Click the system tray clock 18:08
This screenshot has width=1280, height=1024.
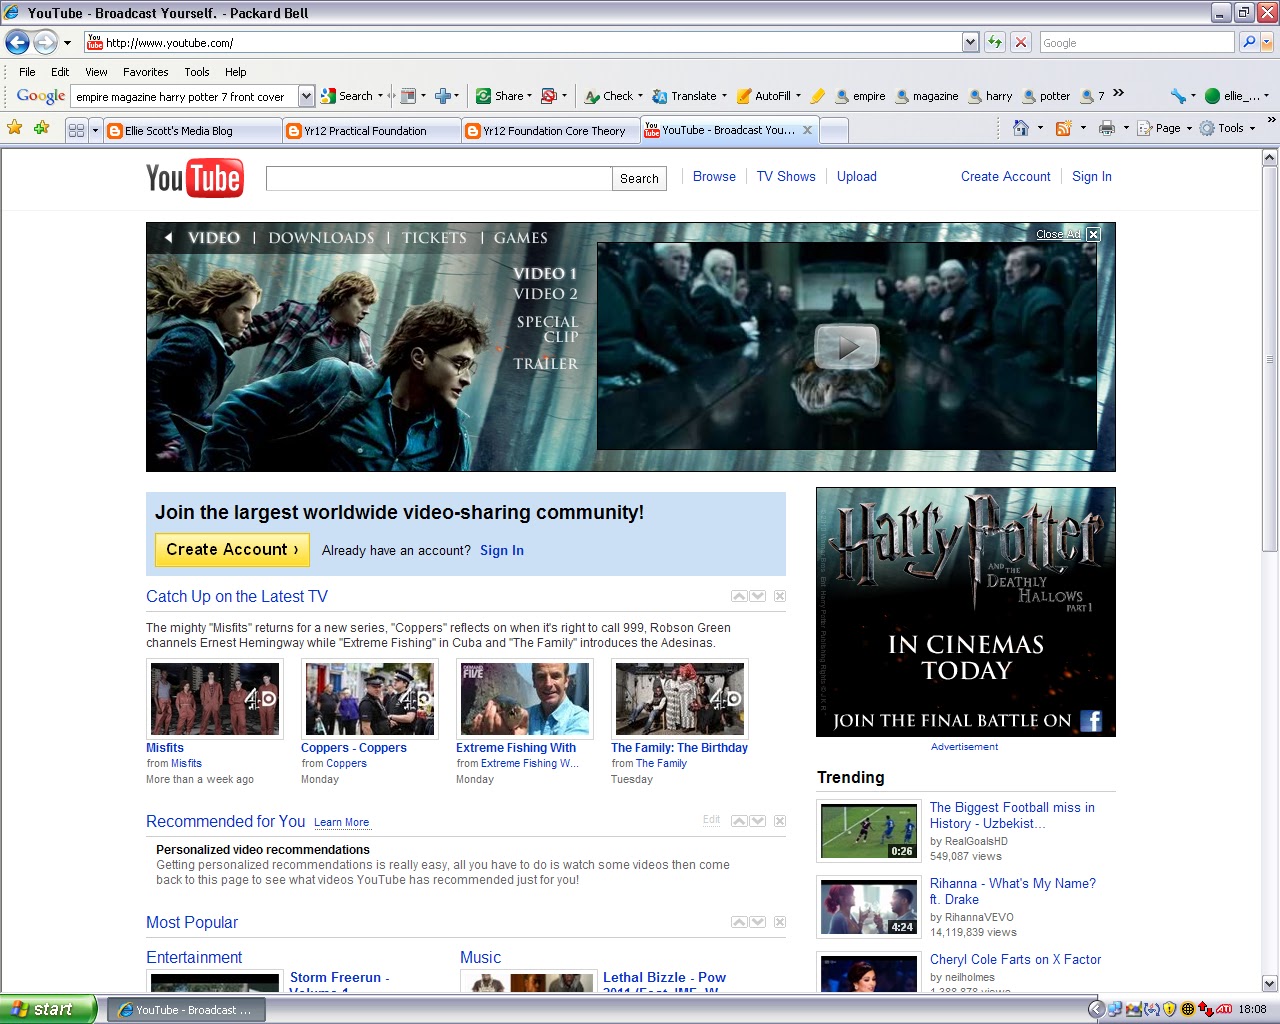point(1252,1009)
